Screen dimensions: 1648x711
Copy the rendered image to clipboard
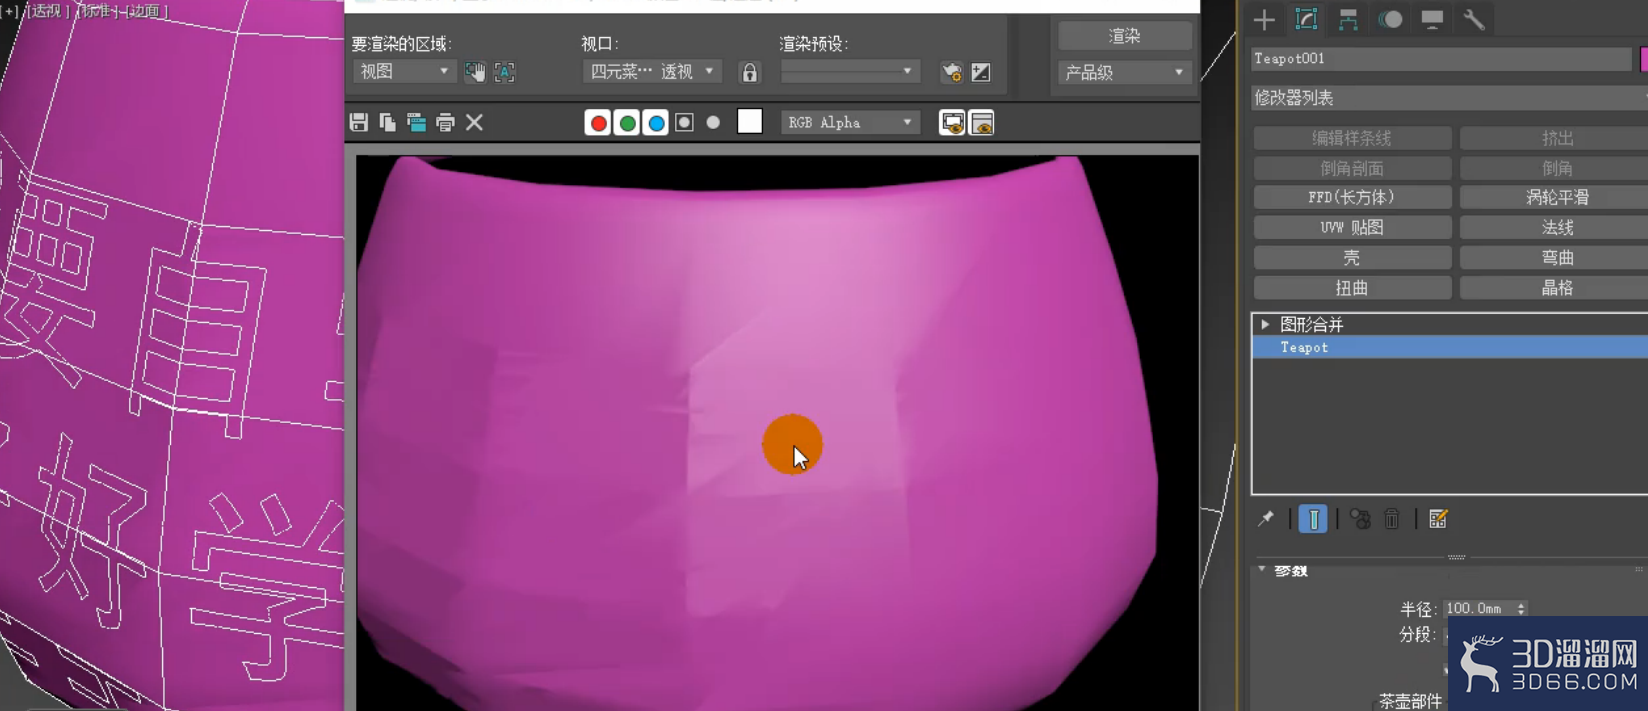click(387, 122)
